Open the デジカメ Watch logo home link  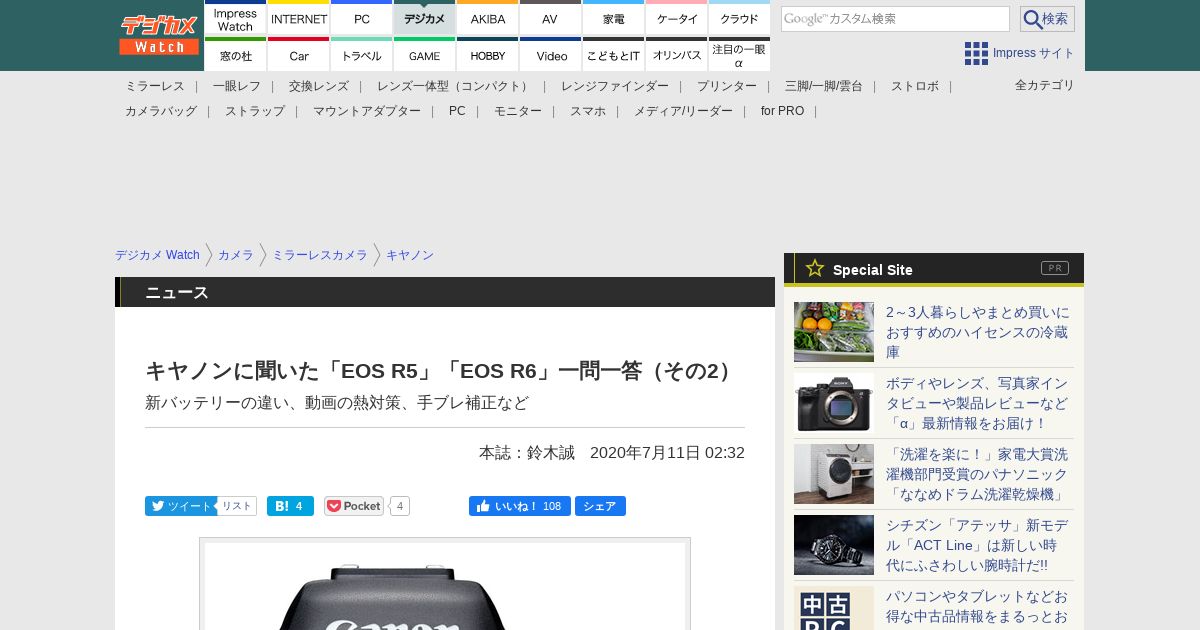(x=159, y=35)
